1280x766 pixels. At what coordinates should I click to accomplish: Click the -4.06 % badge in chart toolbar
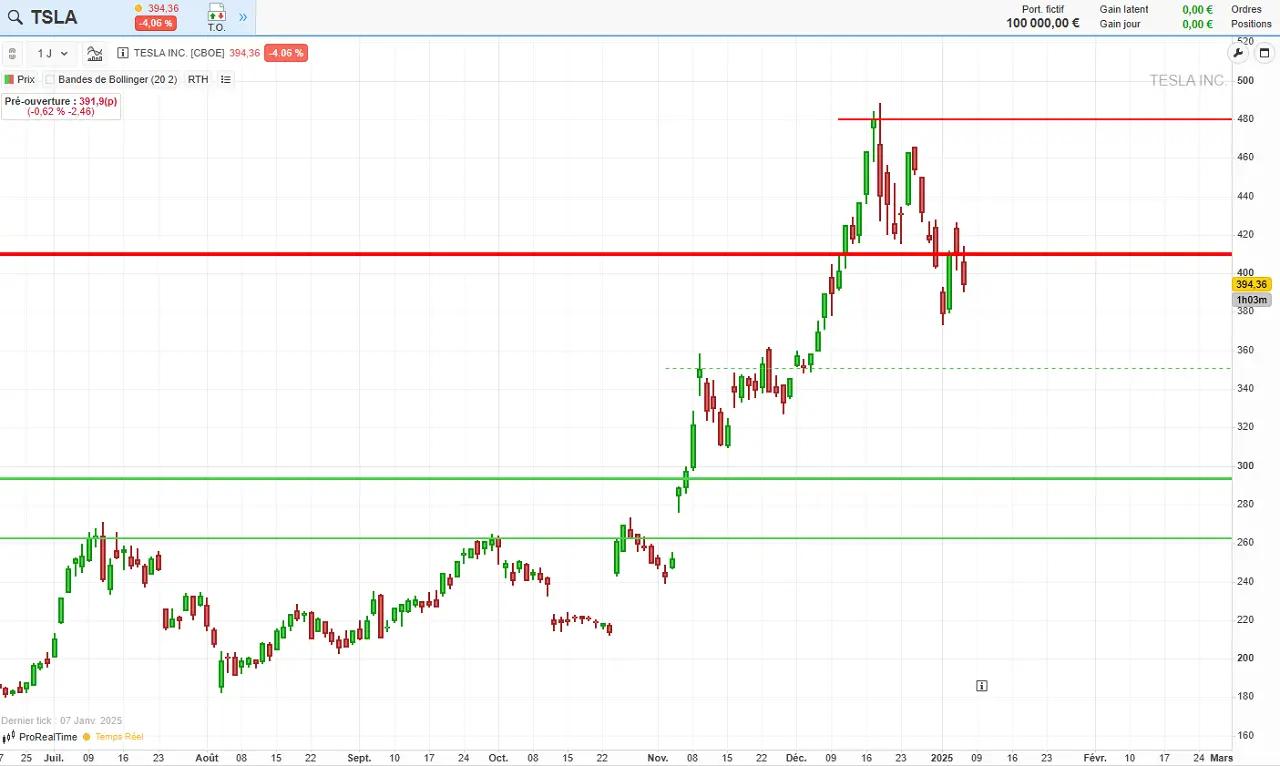286,53
